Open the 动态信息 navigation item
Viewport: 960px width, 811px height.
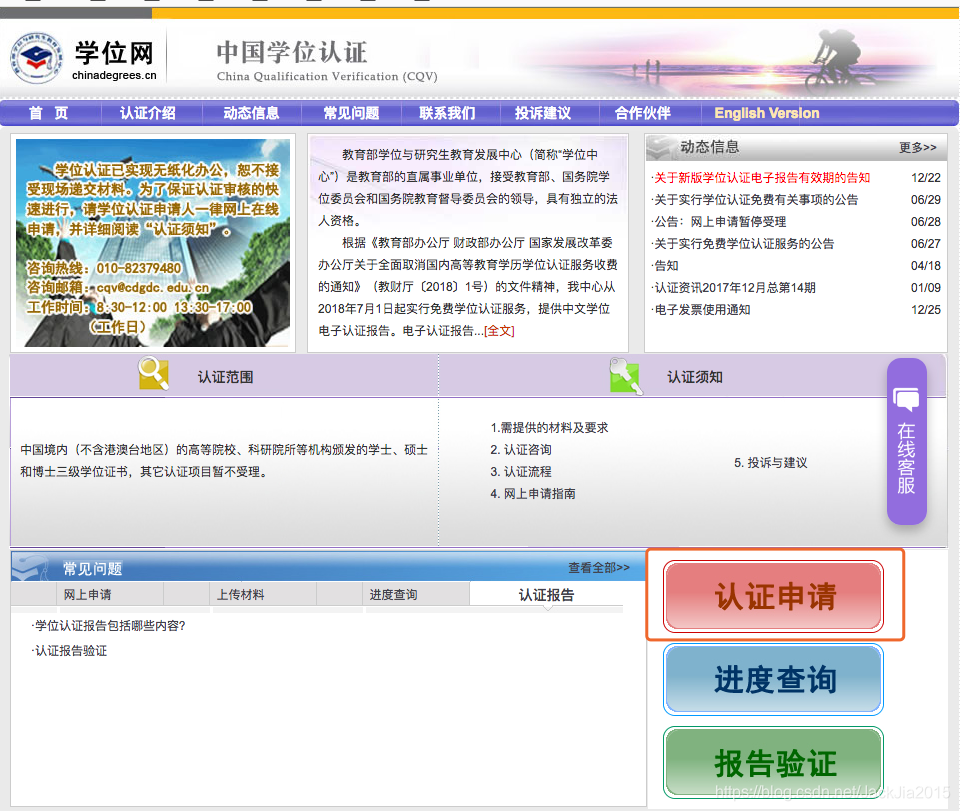[251, 113]
